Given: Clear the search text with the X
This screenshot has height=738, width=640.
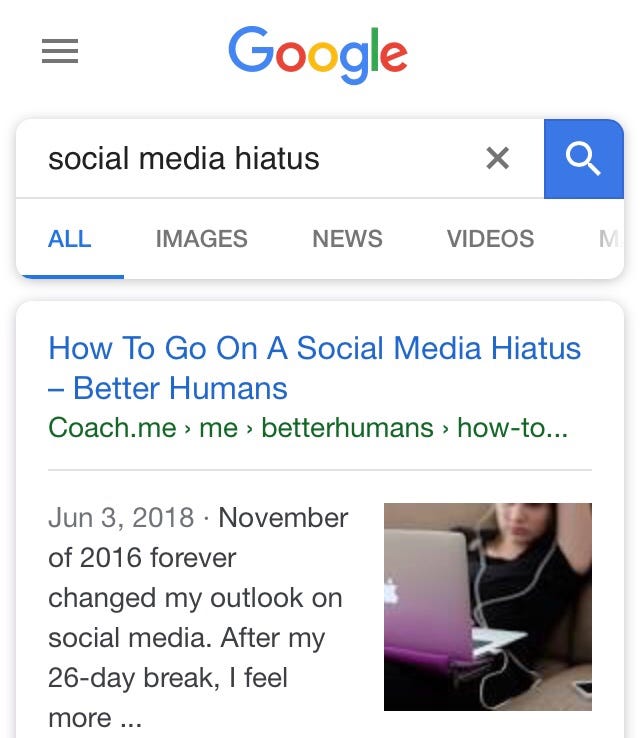Looking at the screenshot, I should [497, 158].
